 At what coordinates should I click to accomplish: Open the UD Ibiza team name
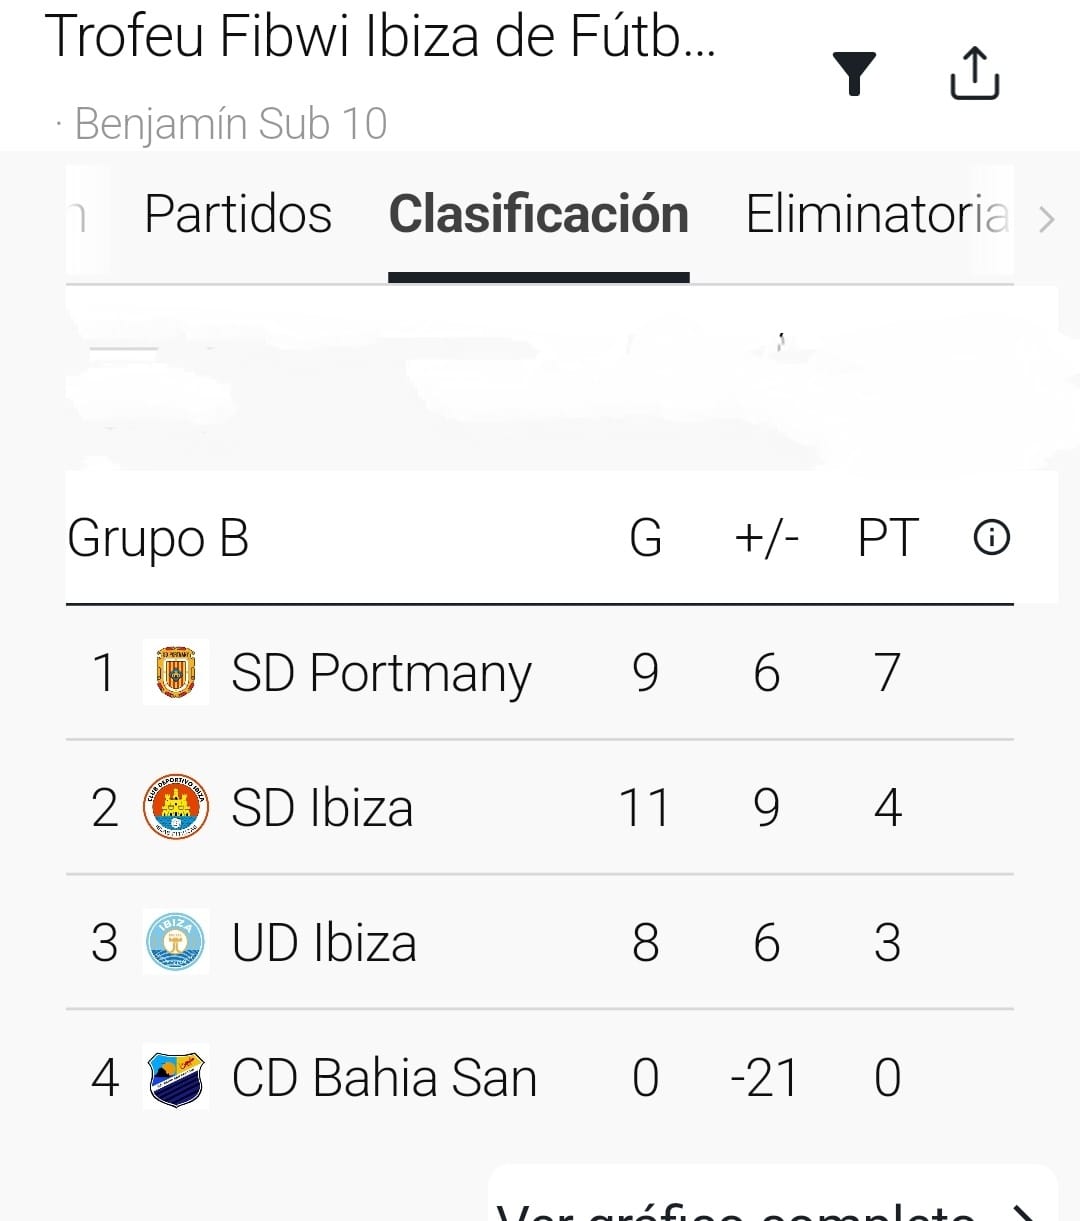tap(324, 943)
